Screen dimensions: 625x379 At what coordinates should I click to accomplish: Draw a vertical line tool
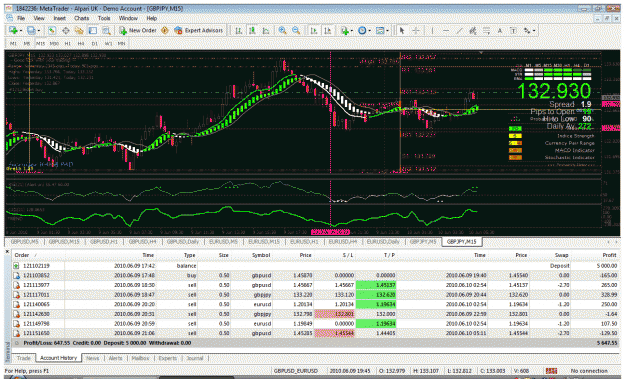432,31
